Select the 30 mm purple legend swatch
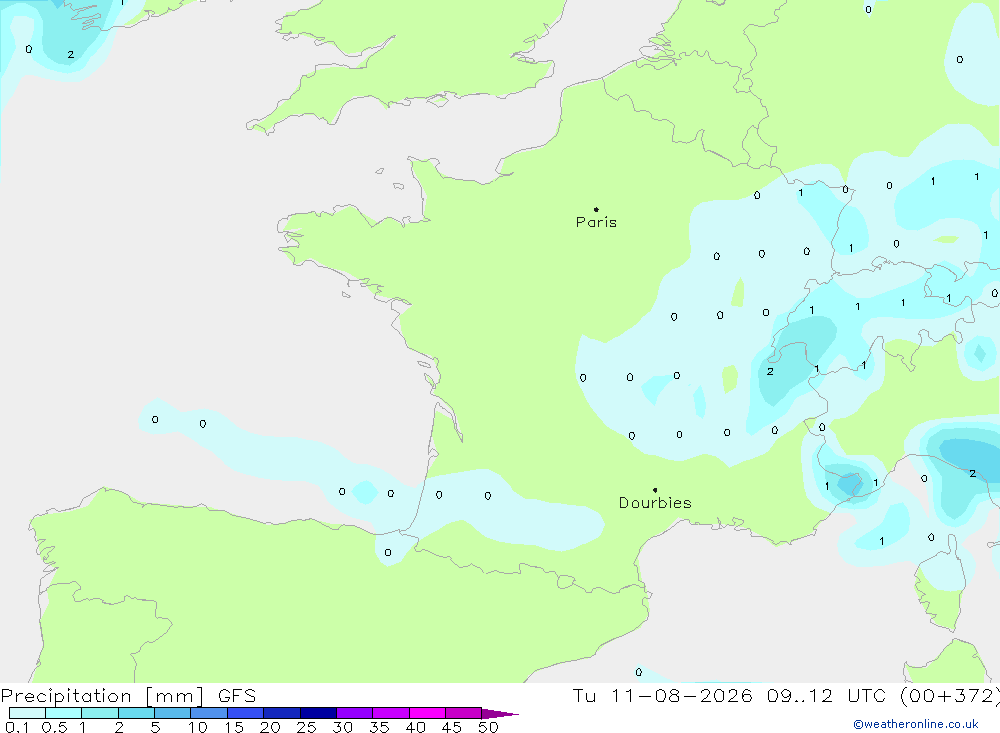1000x733 pixels. click(x=355, y=713)
